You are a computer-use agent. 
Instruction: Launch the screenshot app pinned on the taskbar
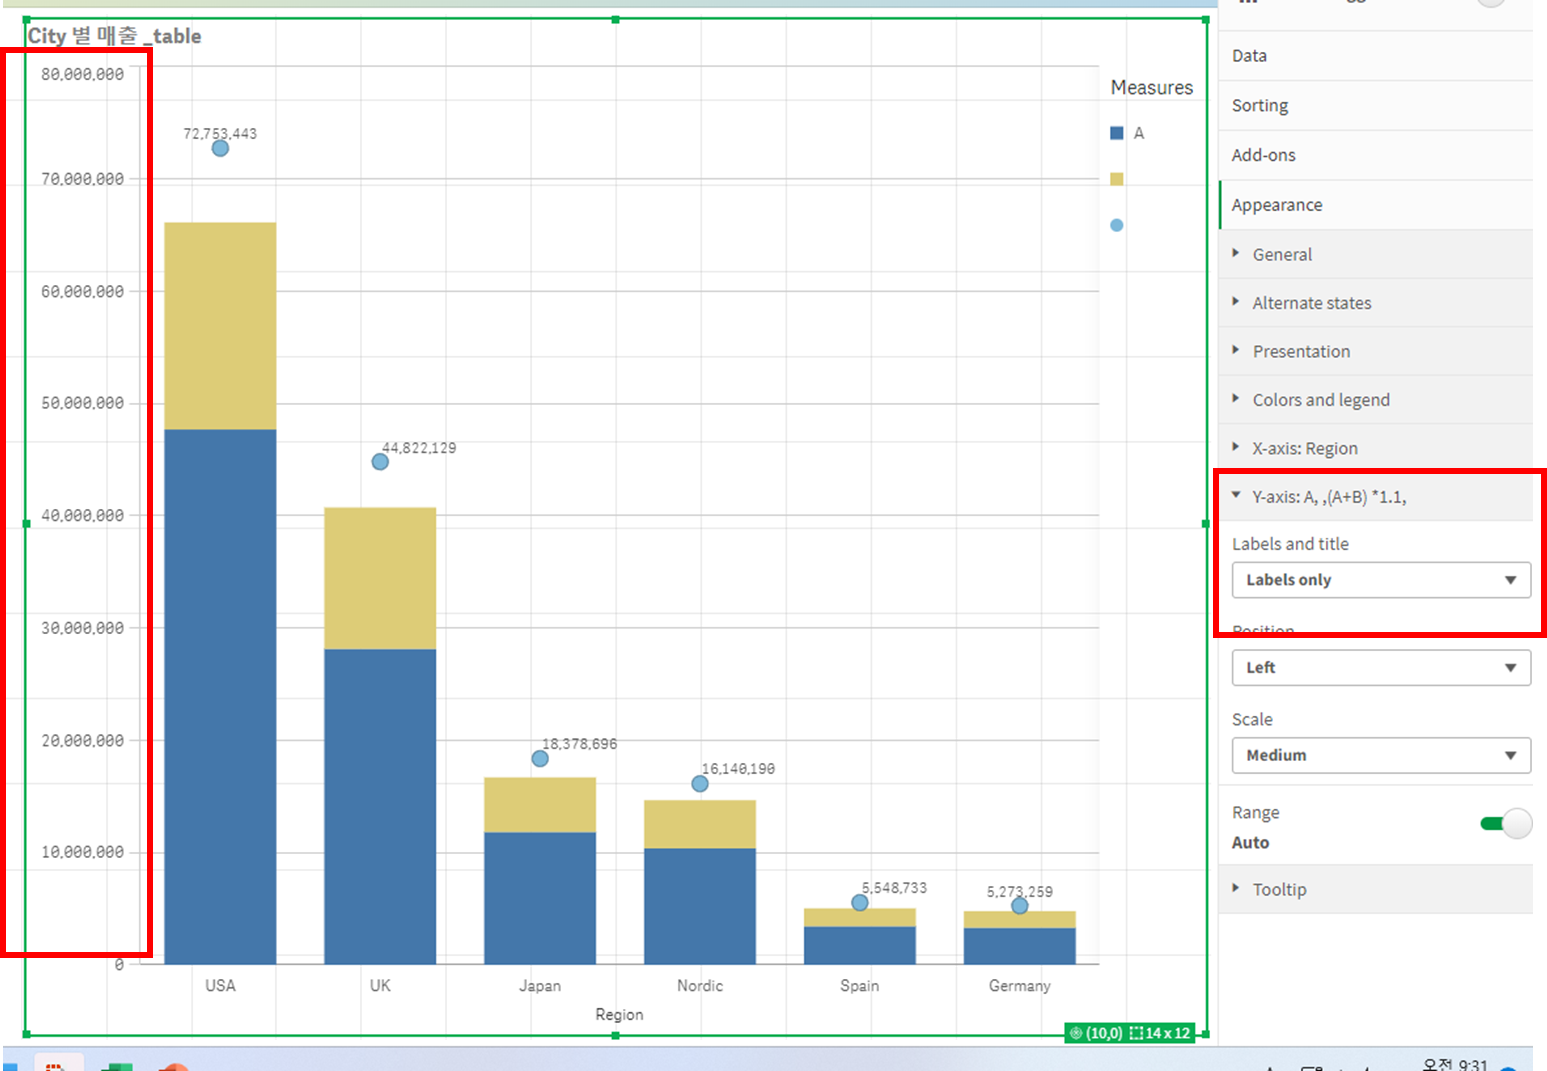59,1066
